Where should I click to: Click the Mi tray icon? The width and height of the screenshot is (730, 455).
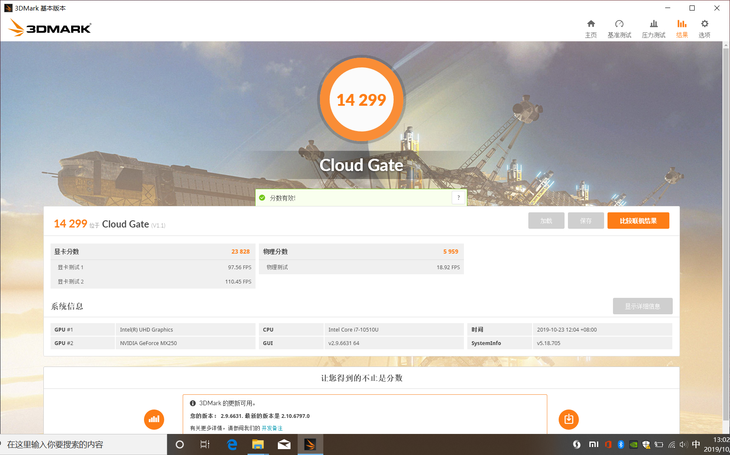pyautogui.click(x=594, y=444)
